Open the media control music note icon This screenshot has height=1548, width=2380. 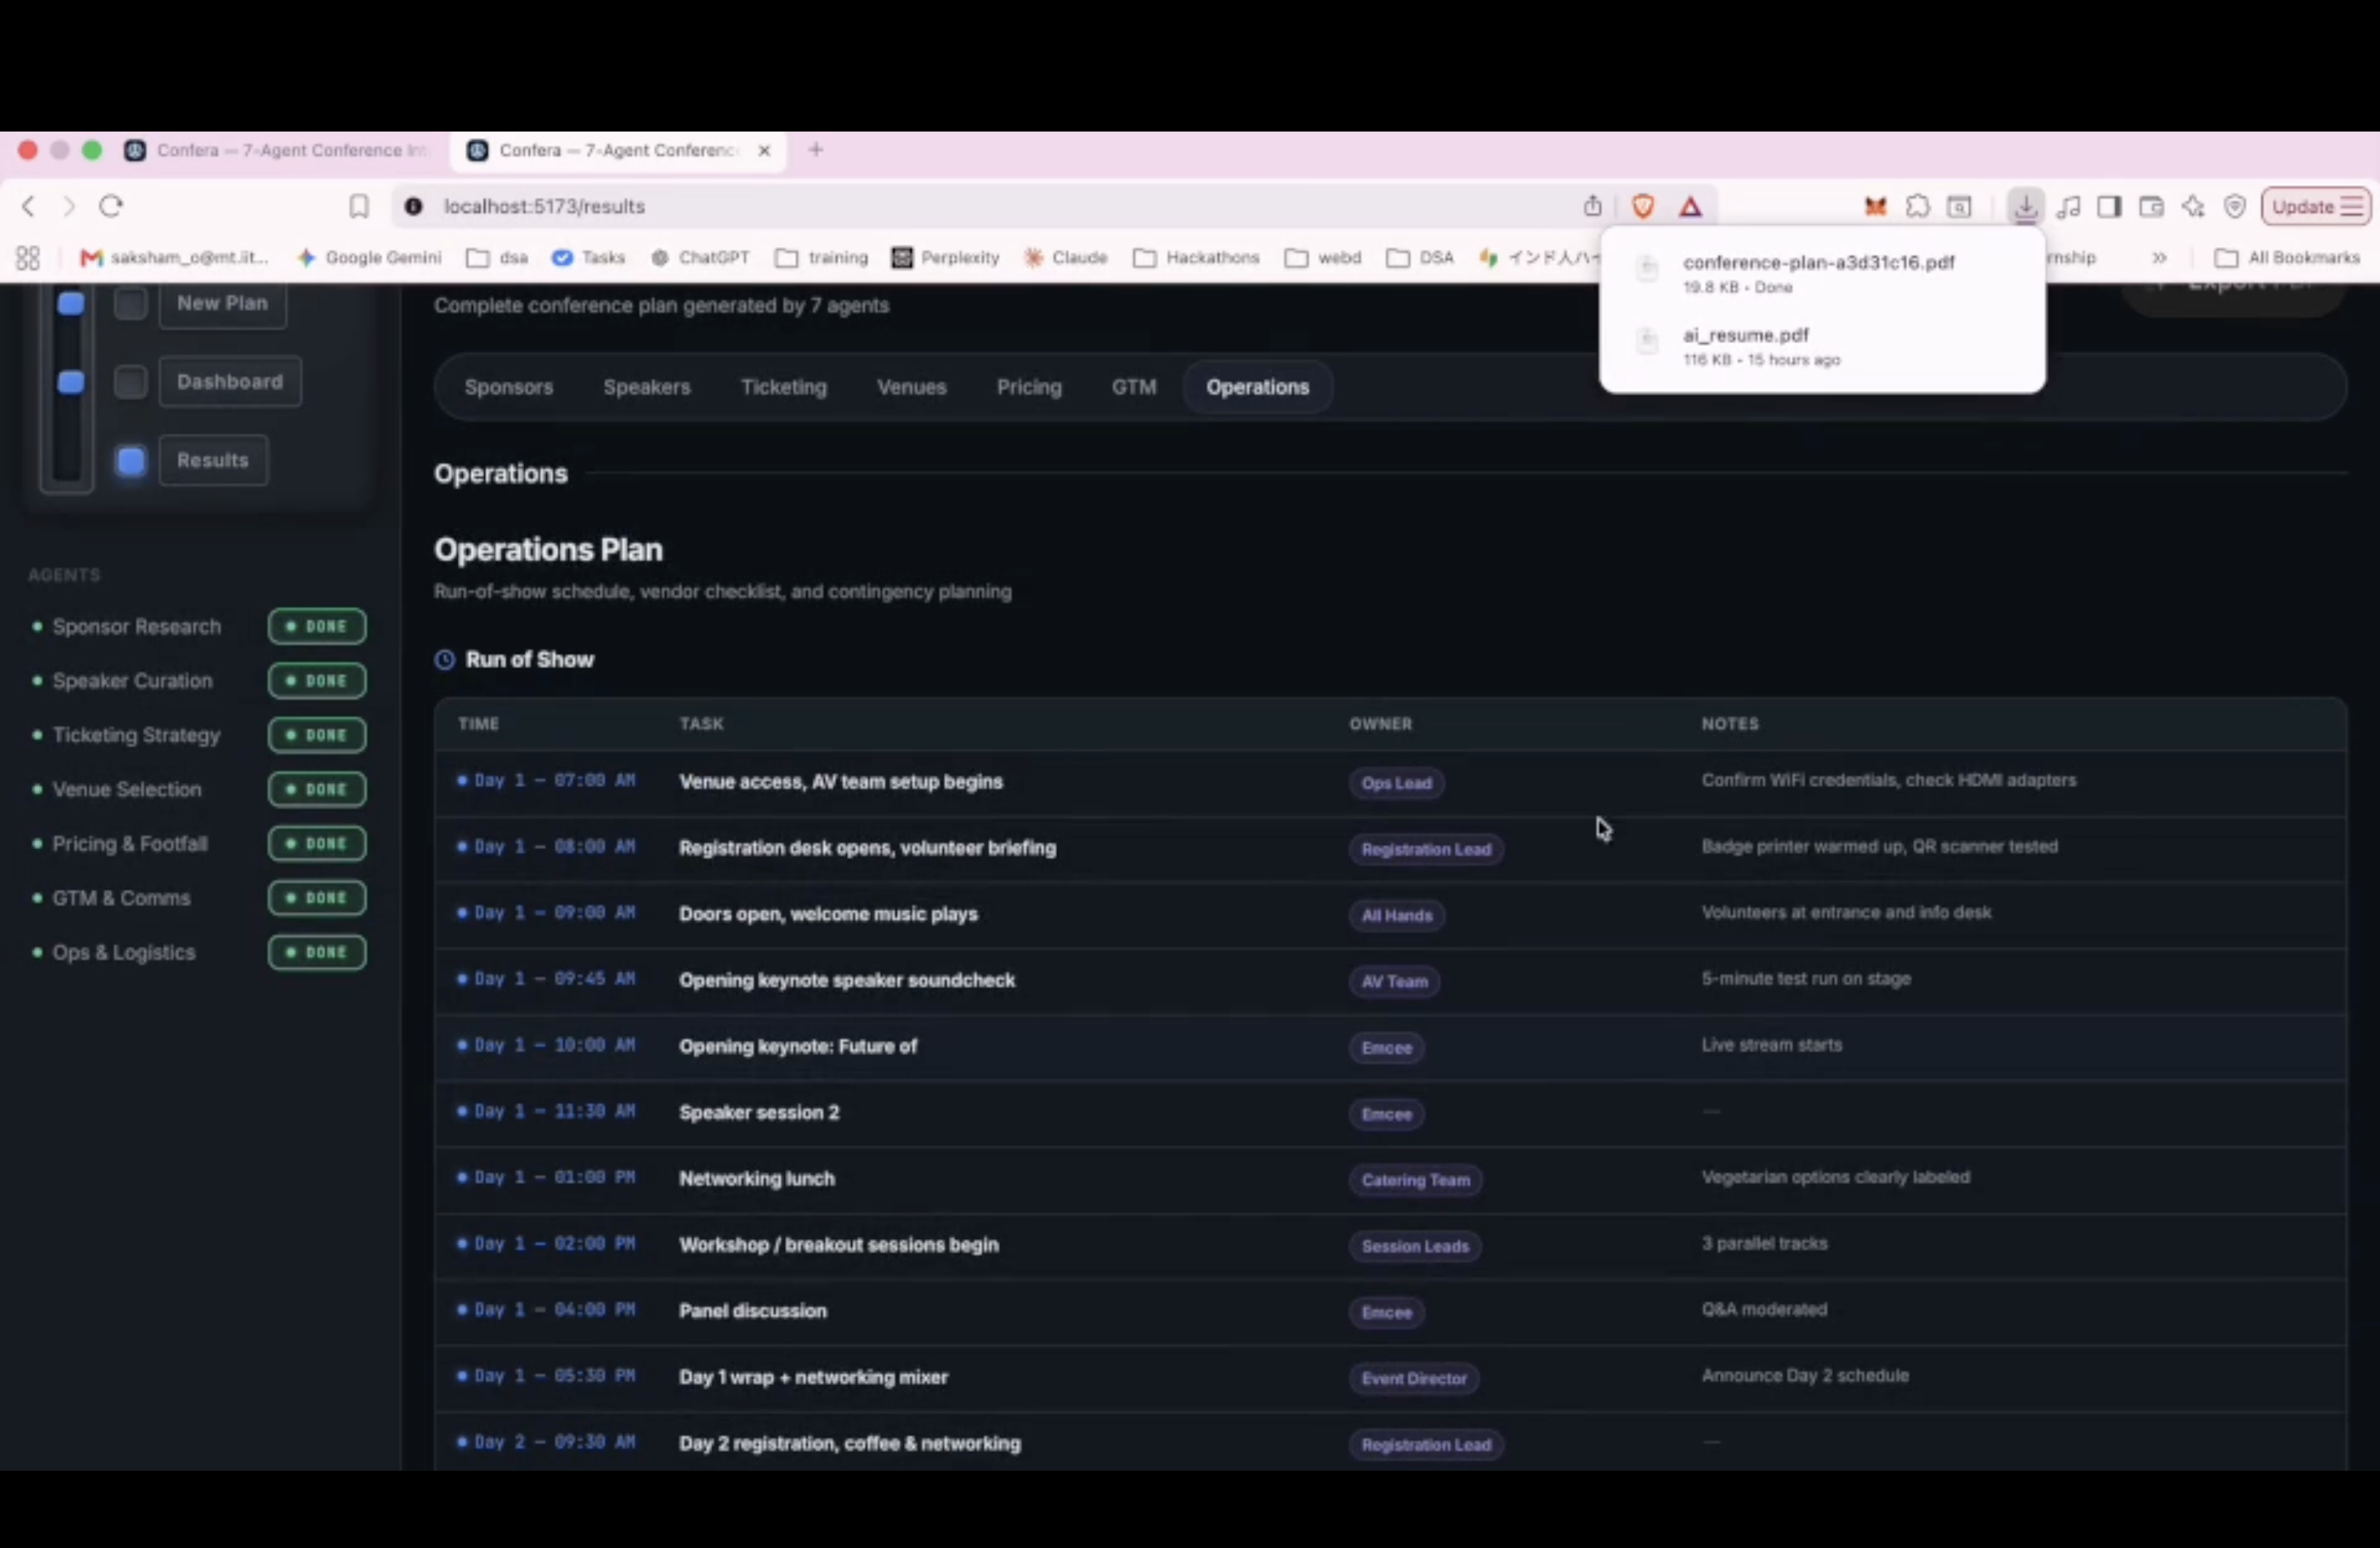(x=2069, y=207)
